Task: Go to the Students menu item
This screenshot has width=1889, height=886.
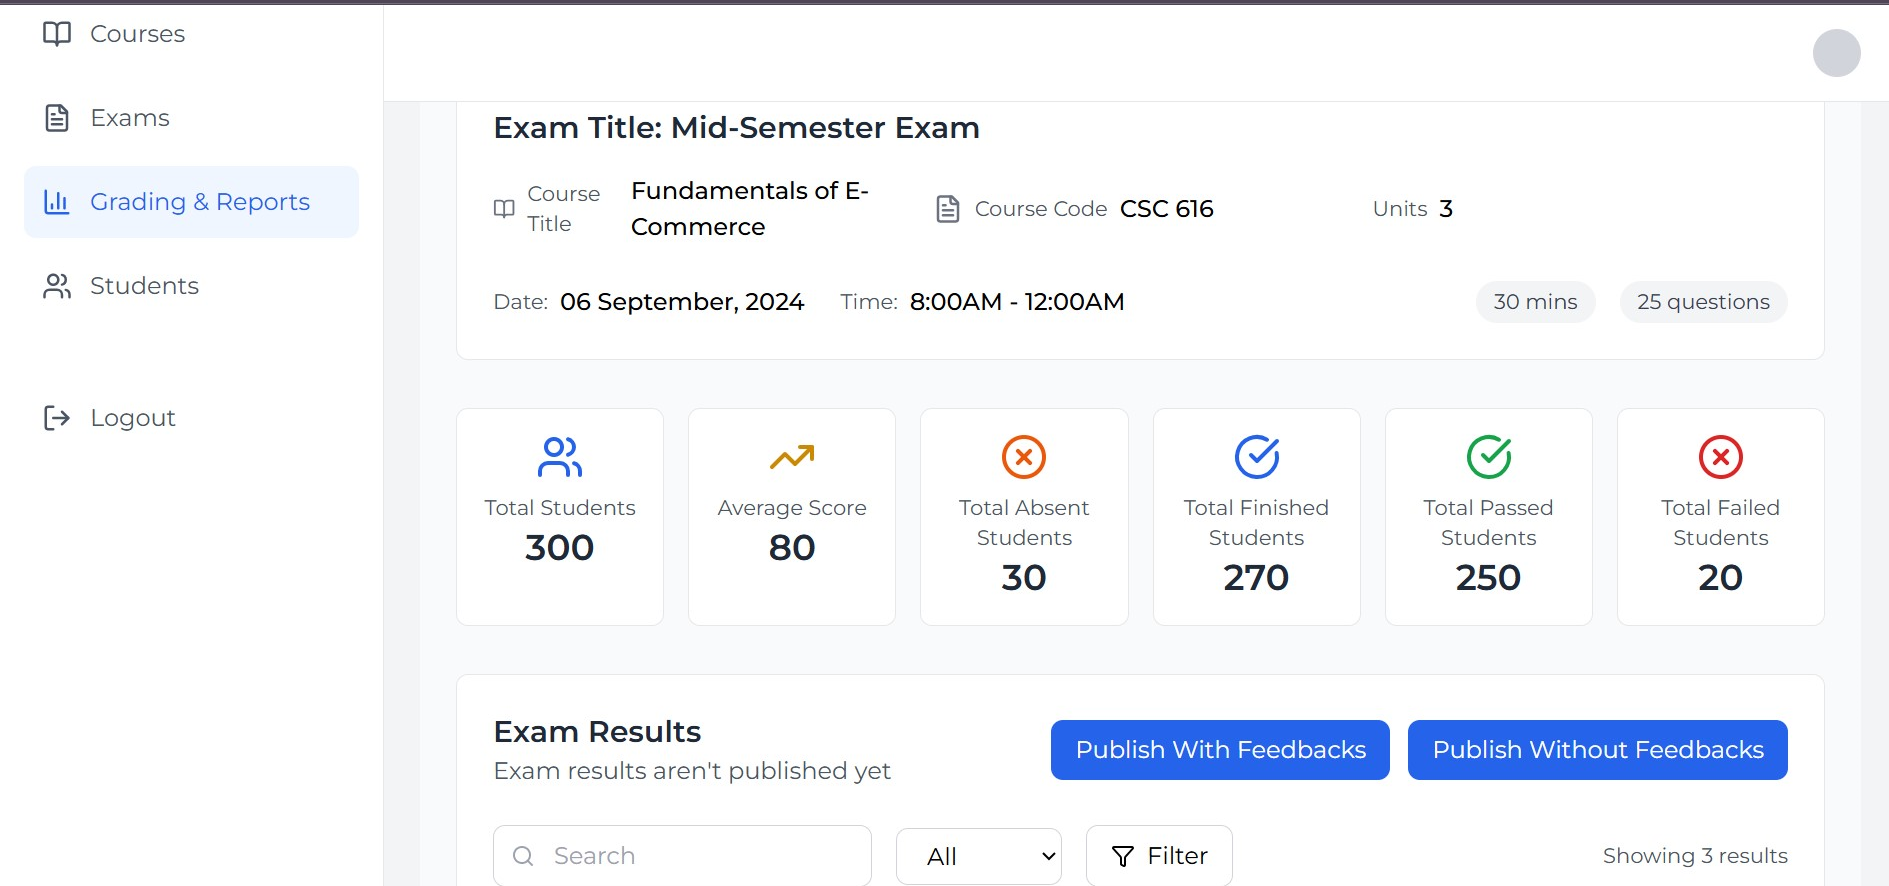Action: point(144,286)
